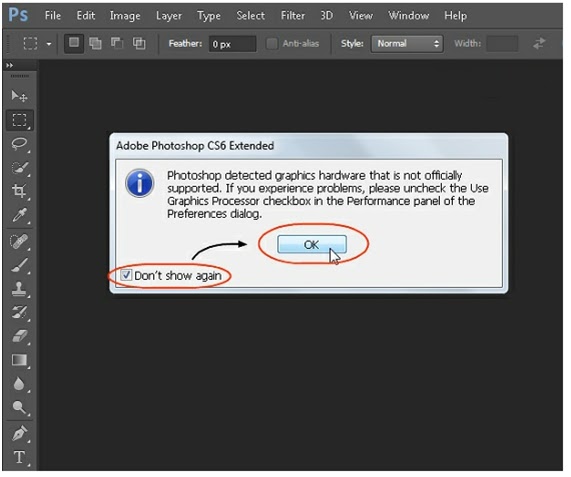This screenshot has width=571, height=477.
Task: Select the Gradient tool
Action: [x=19, y=360]
